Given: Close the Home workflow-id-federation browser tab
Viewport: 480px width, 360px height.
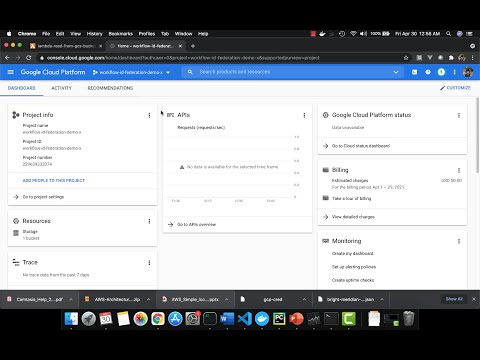Looking at the screenshot, I should pyautogui.click(x=180, y=46).
